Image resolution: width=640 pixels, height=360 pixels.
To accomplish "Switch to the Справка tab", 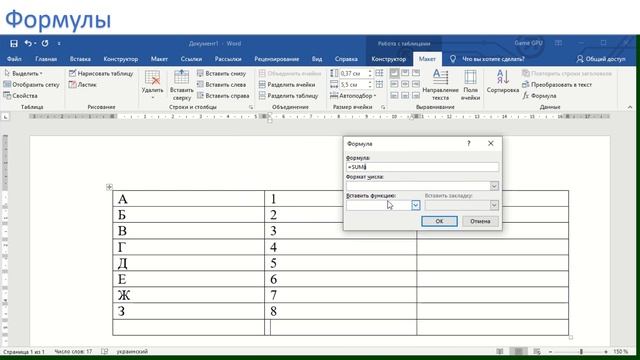I will pos(346,59).
